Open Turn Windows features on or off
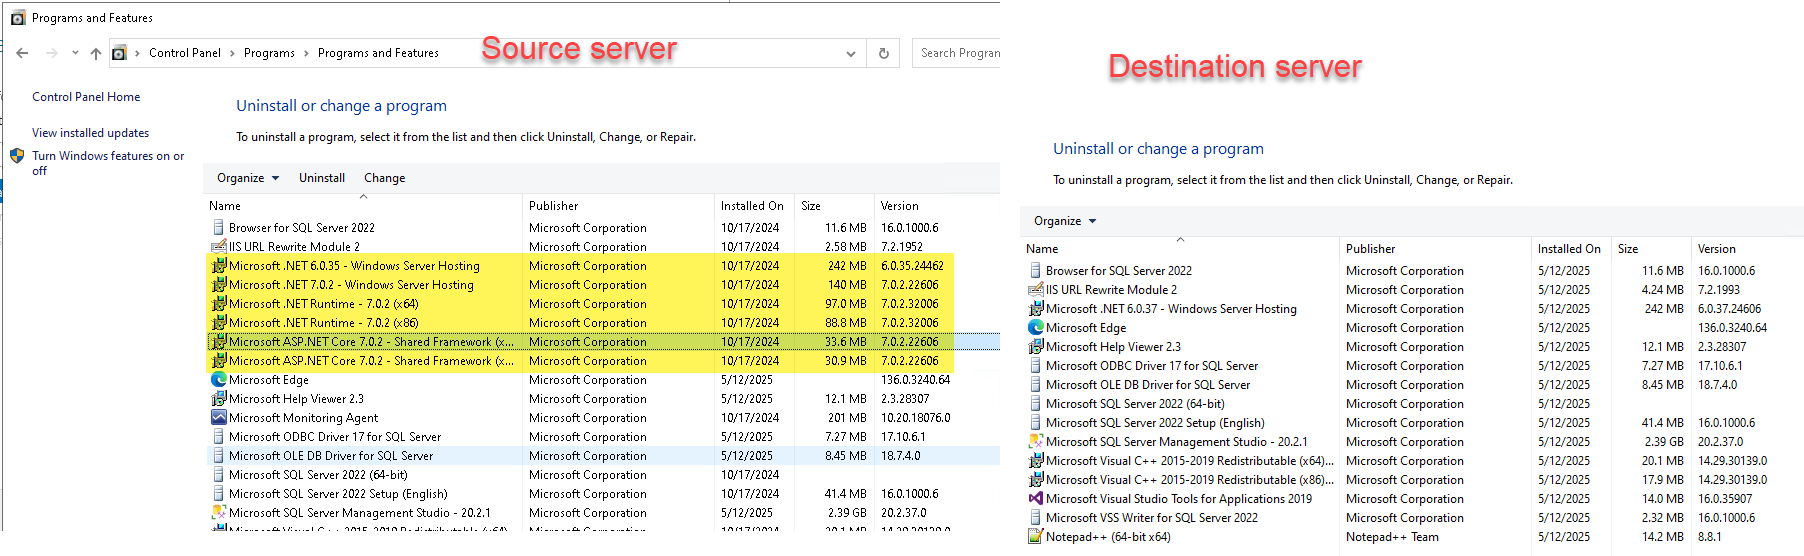This screenshot has height=556, width=1804. click(108, 163)
